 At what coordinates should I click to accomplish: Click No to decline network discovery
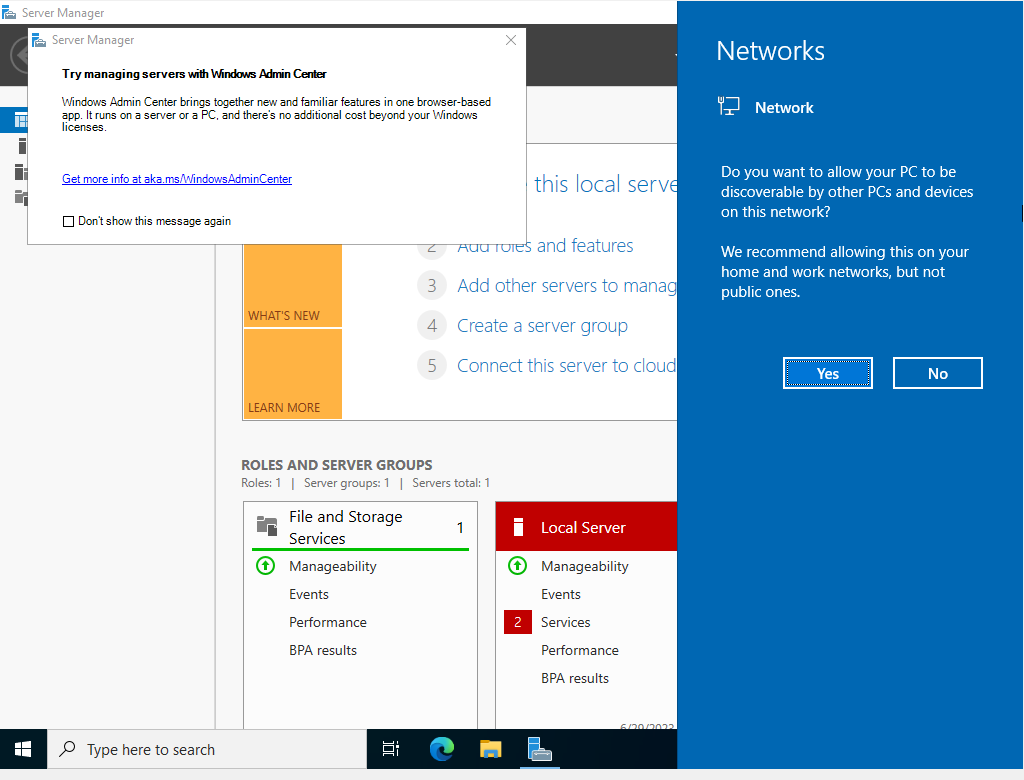pyautogui.click(x=937, y=373)
